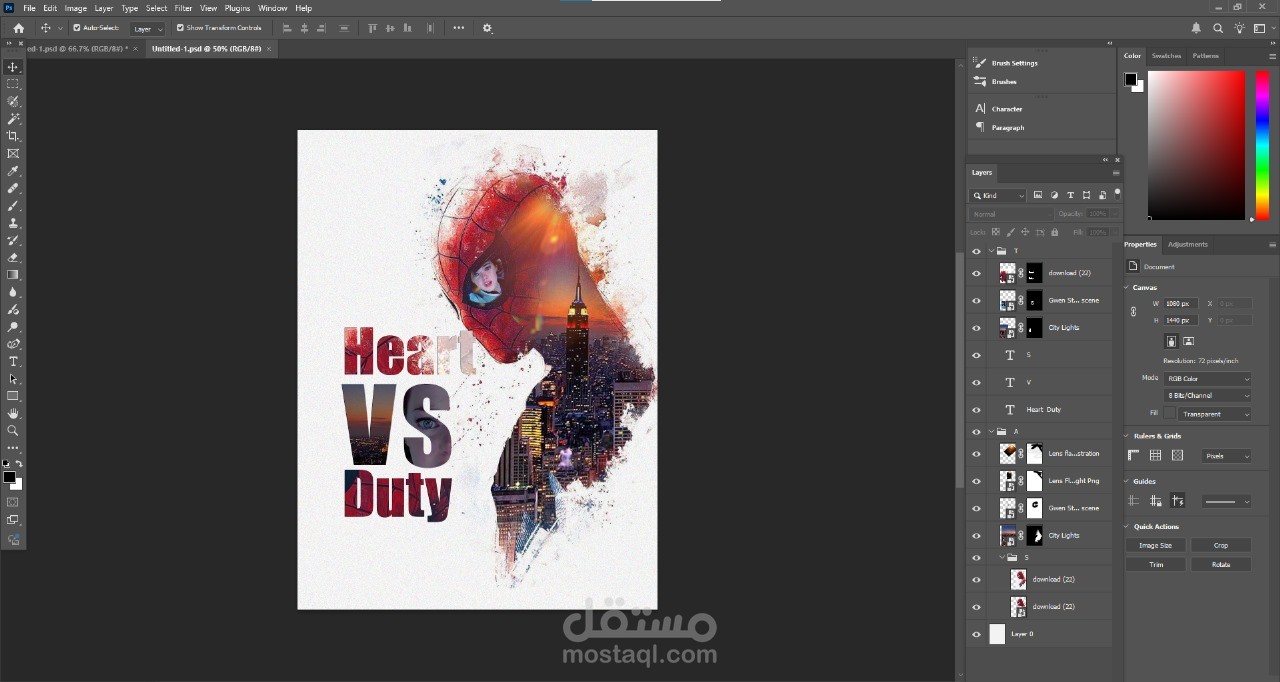Select the Magic Wand tool
The width and height of the screenshot is (1280, 682).
[13, 119]
